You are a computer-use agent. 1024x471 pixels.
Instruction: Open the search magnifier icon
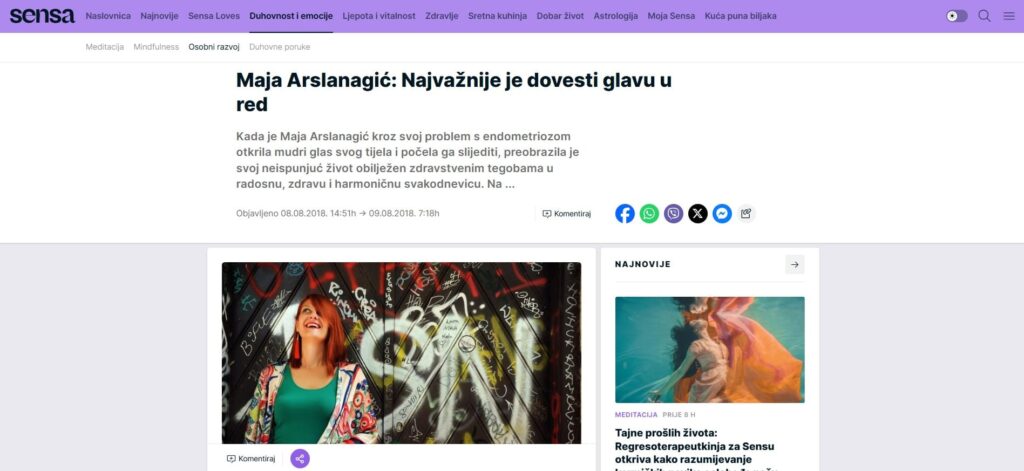984,16
